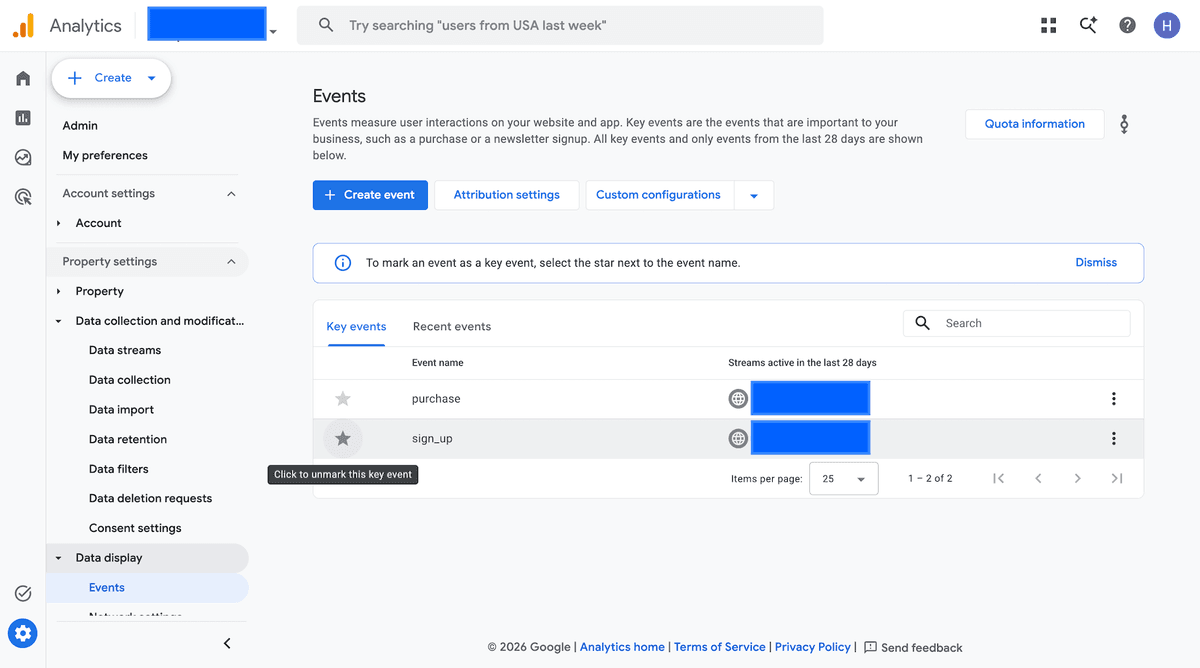Open Consent settings
Viewport: 1200px width, 668px height.
pos(135,528)
